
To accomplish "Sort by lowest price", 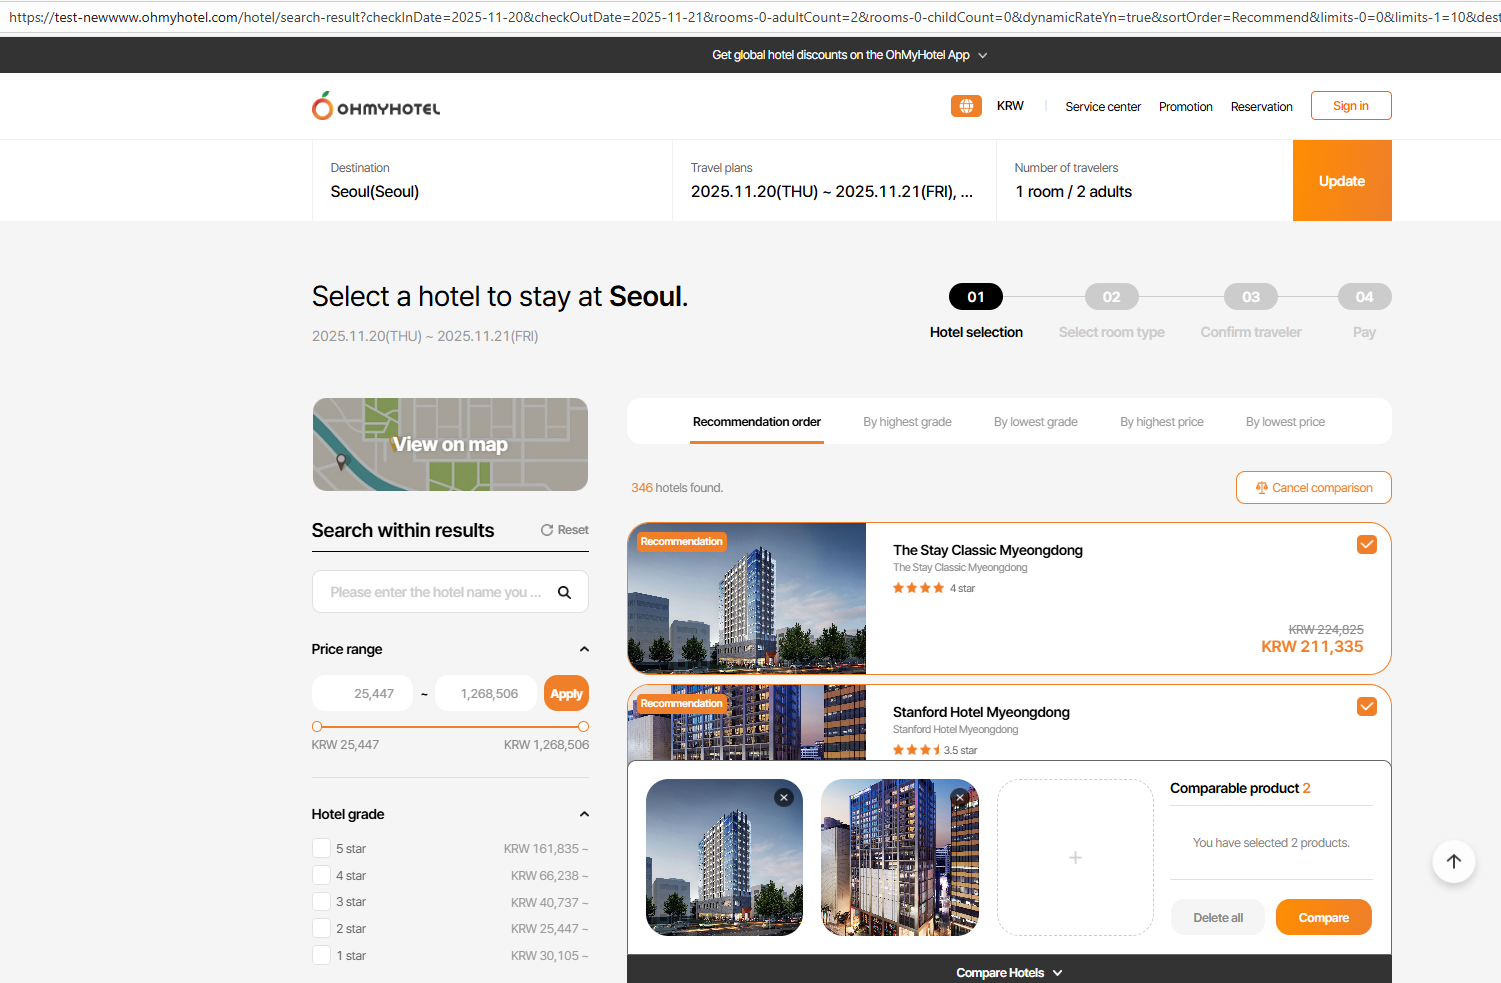I will click(1285, 422).
